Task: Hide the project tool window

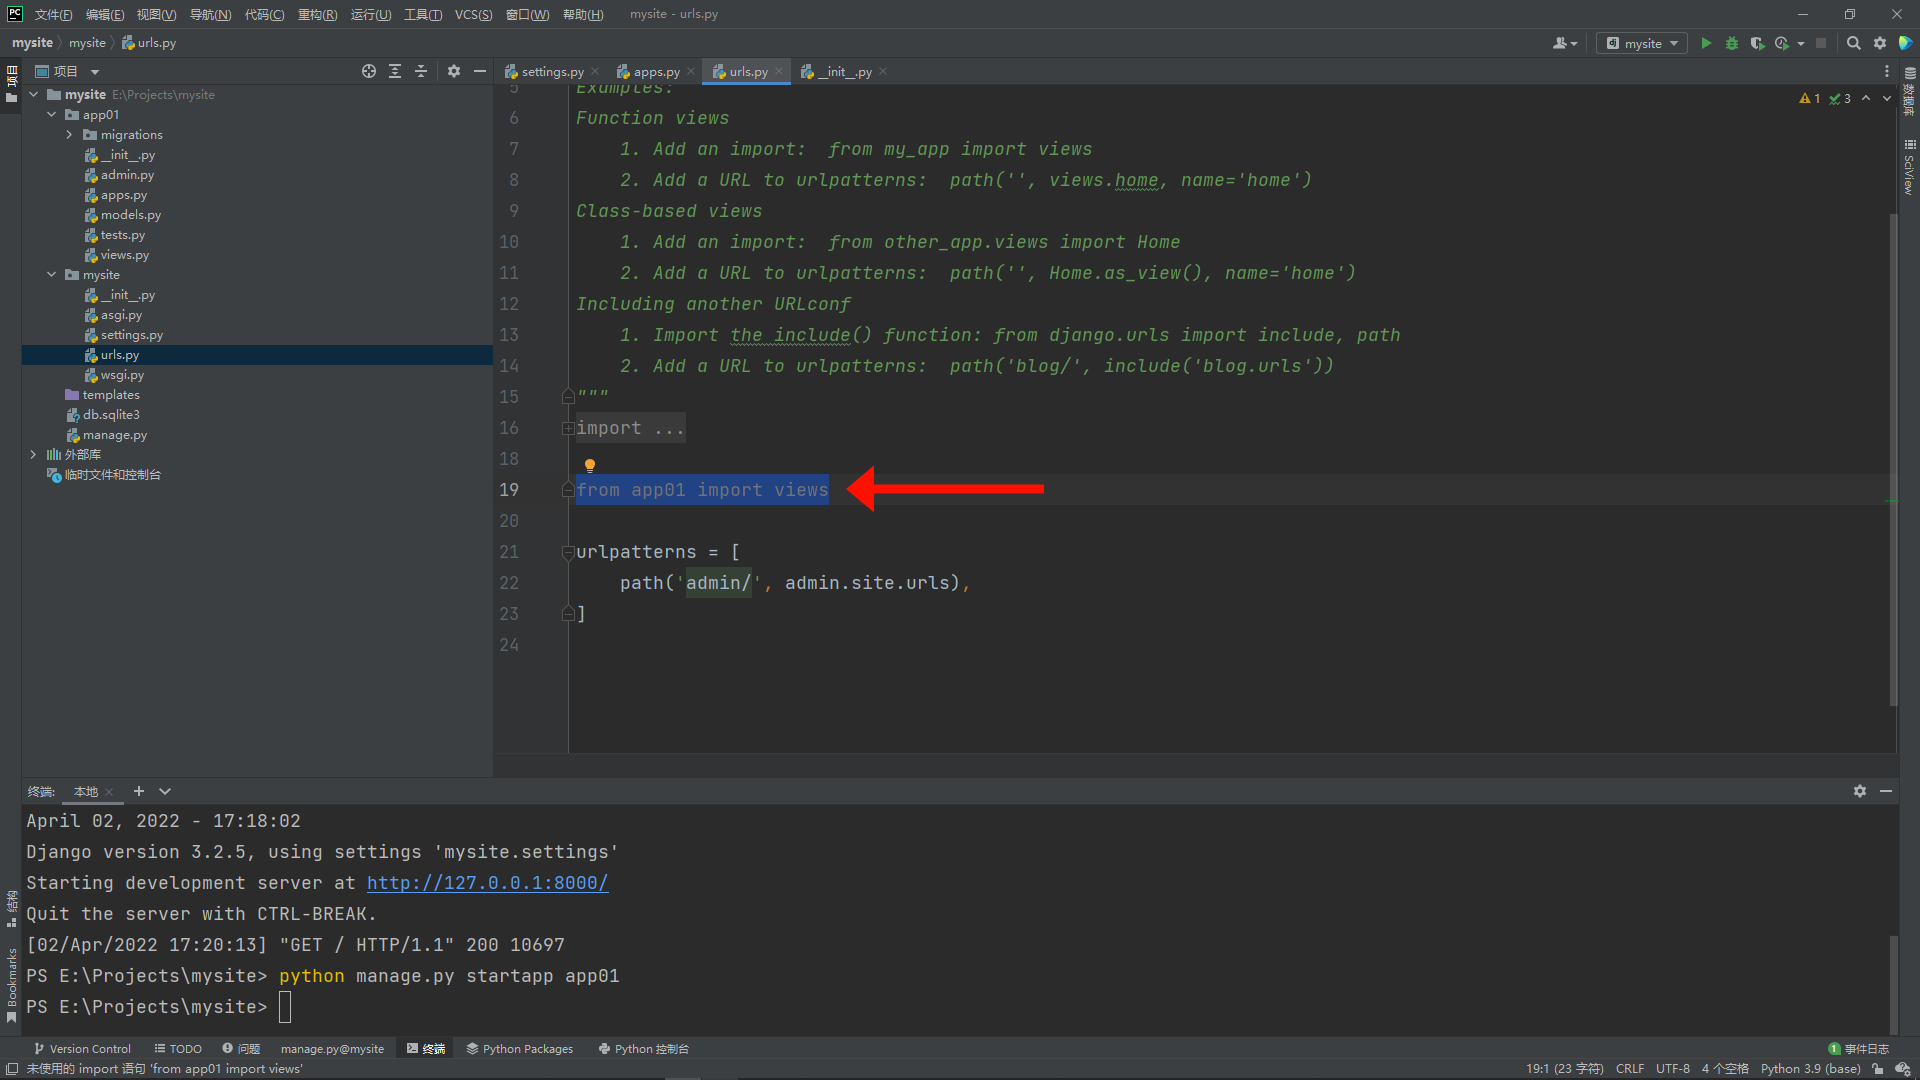Action: (480, 71)
